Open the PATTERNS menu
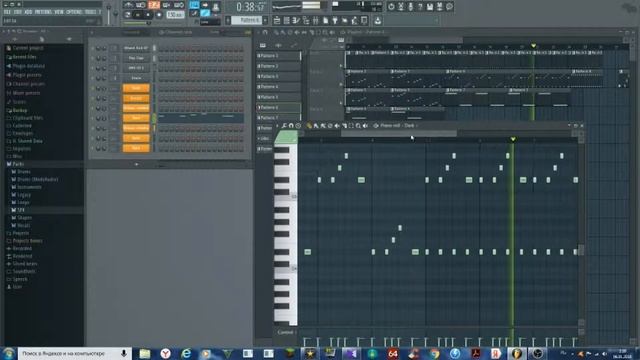 (x=43, y=12)
